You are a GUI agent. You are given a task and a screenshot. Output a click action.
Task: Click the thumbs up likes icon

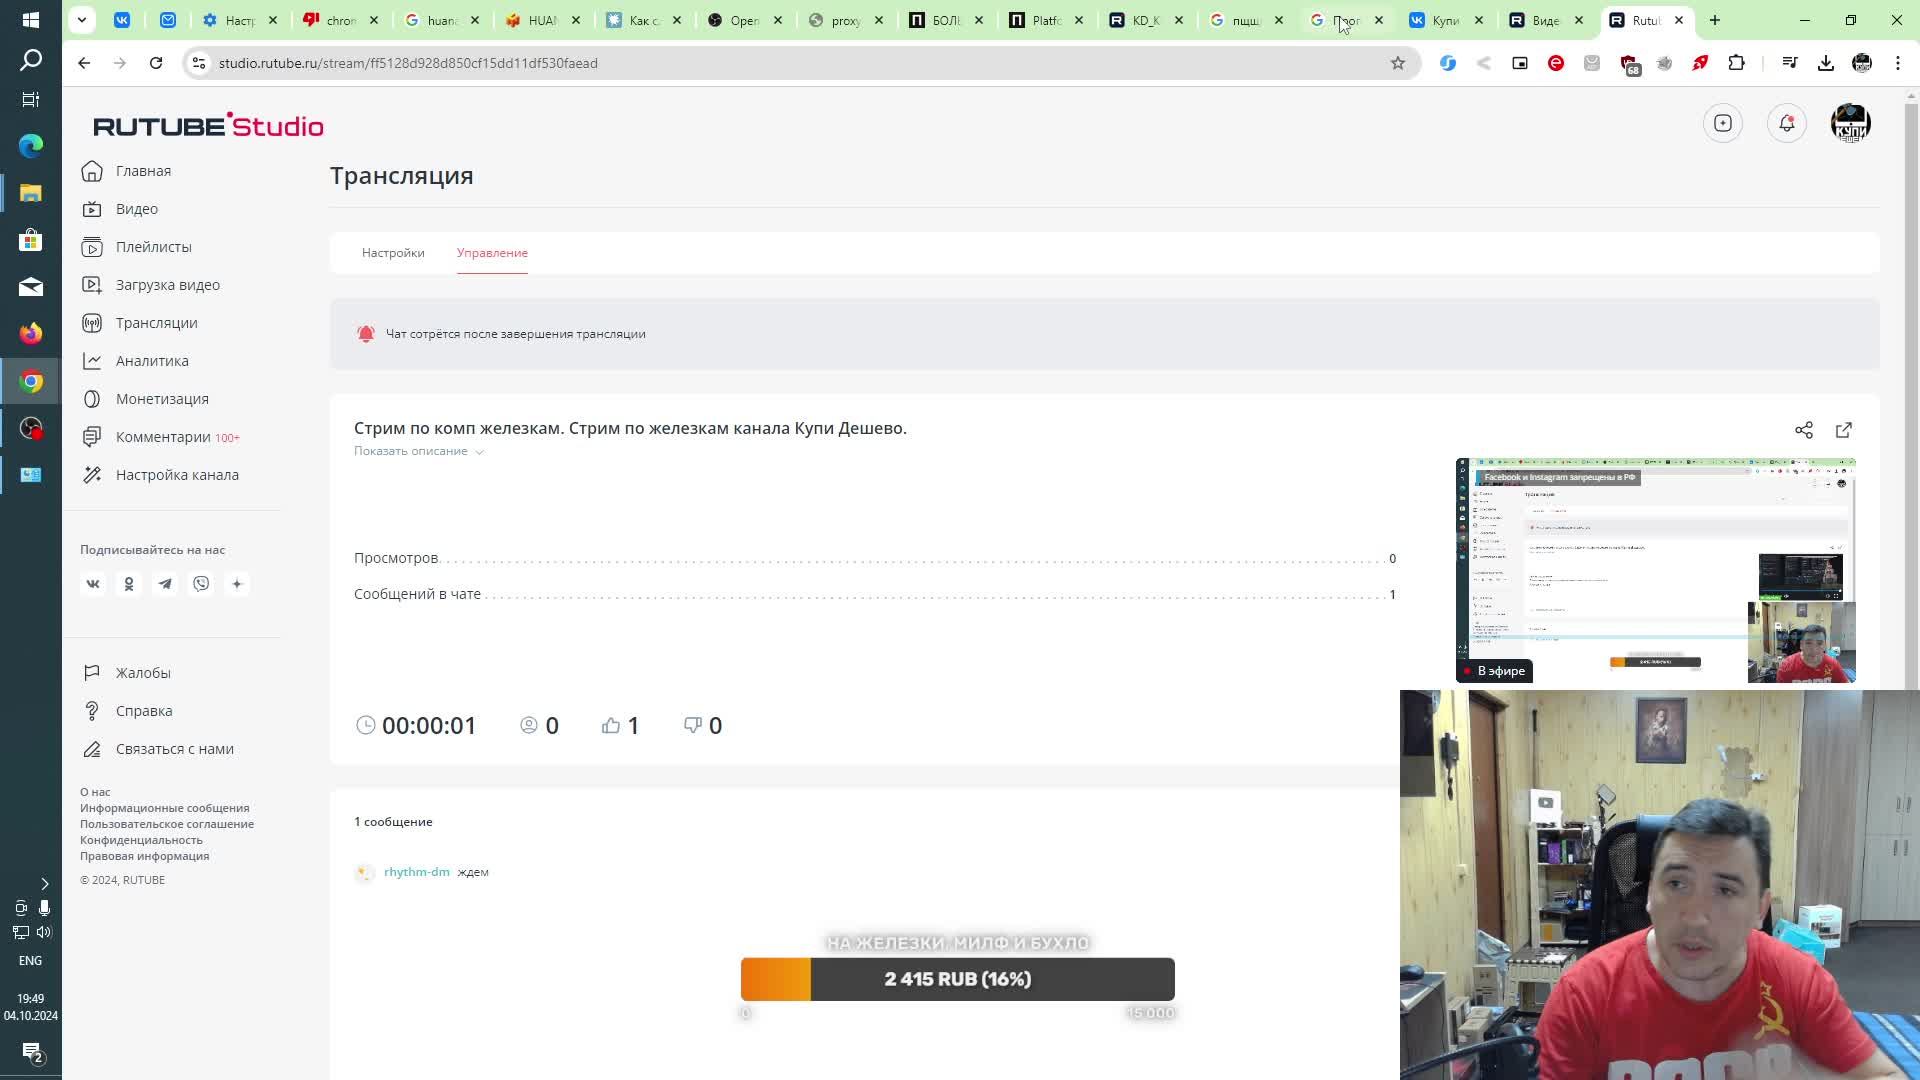tap(611, 726)
